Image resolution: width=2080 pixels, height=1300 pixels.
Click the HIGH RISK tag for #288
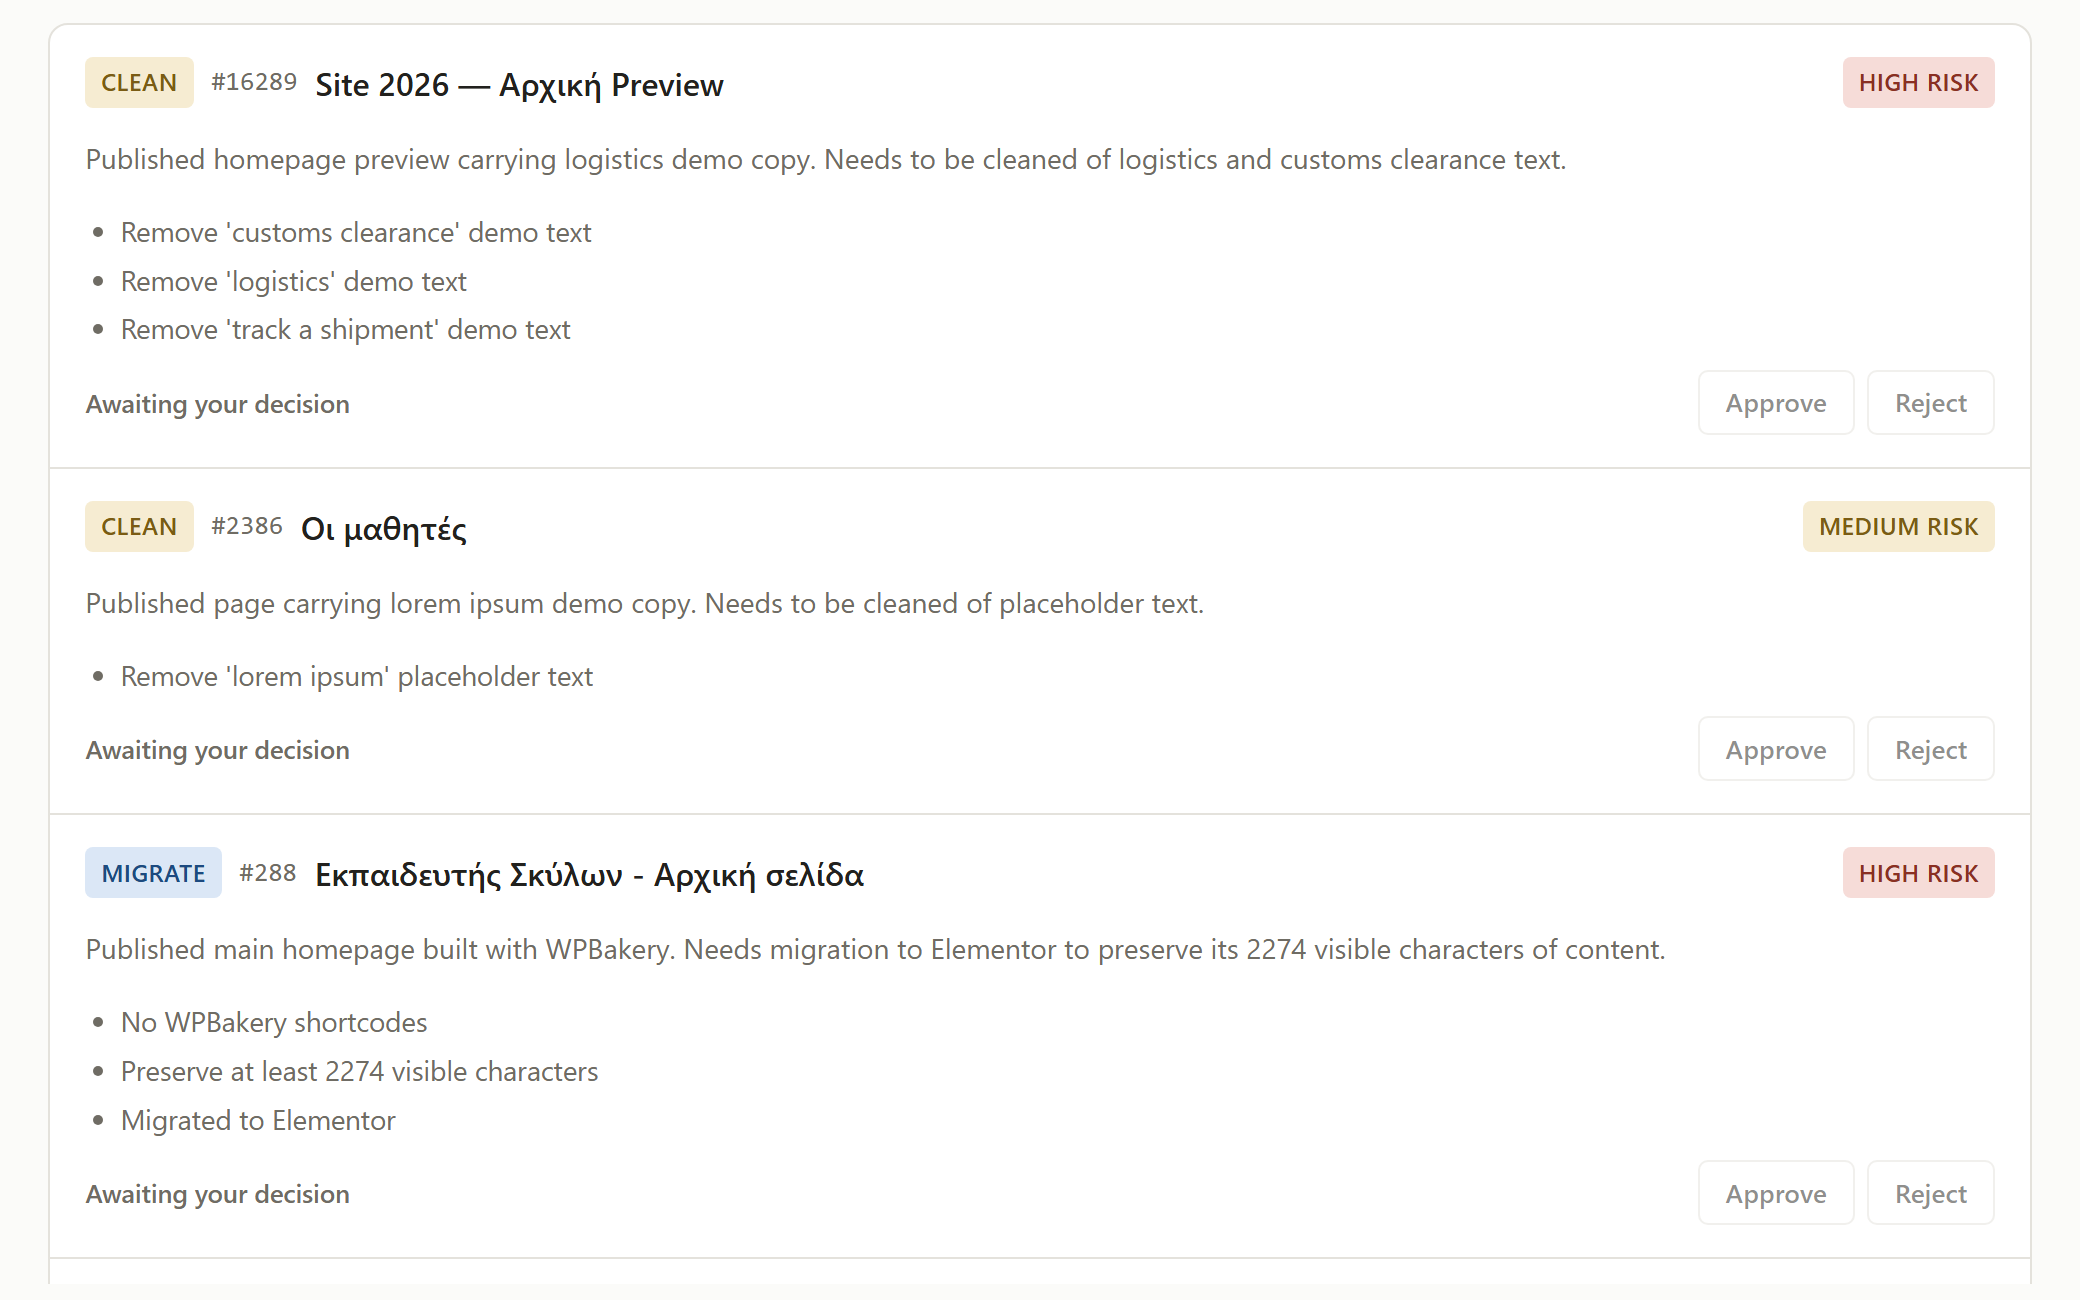click(x=1918, y=873)
